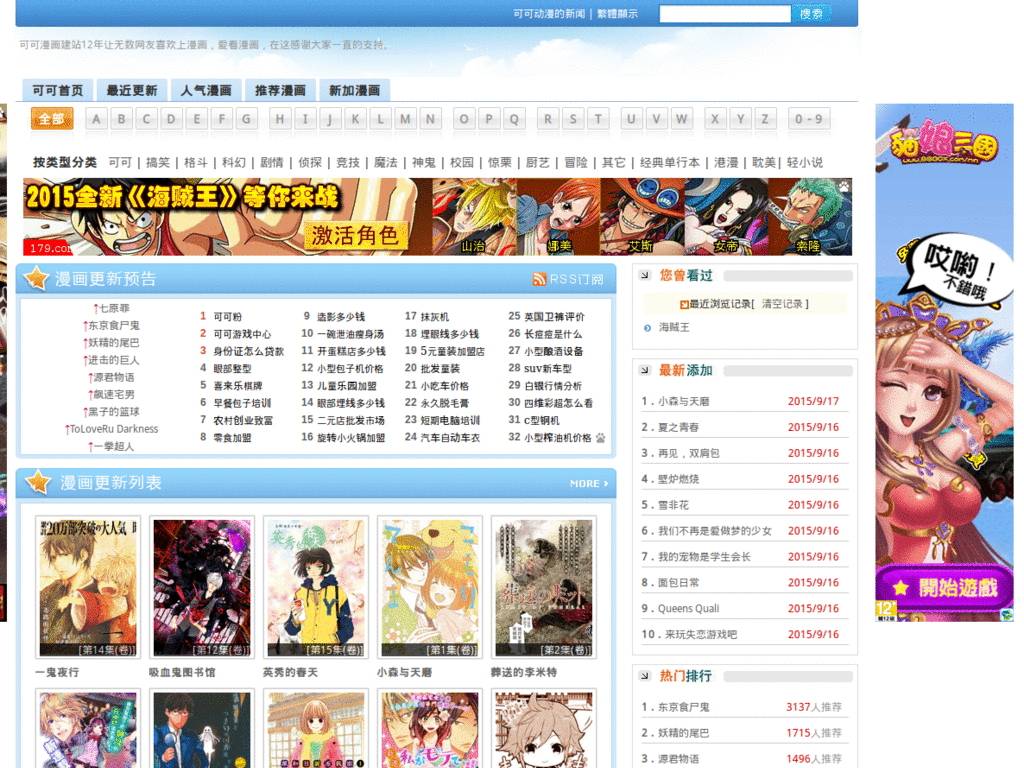The height and width of the screenshot is (768, 1024).
Task: Filter comics by 0-9
Action: click(808, 119)
